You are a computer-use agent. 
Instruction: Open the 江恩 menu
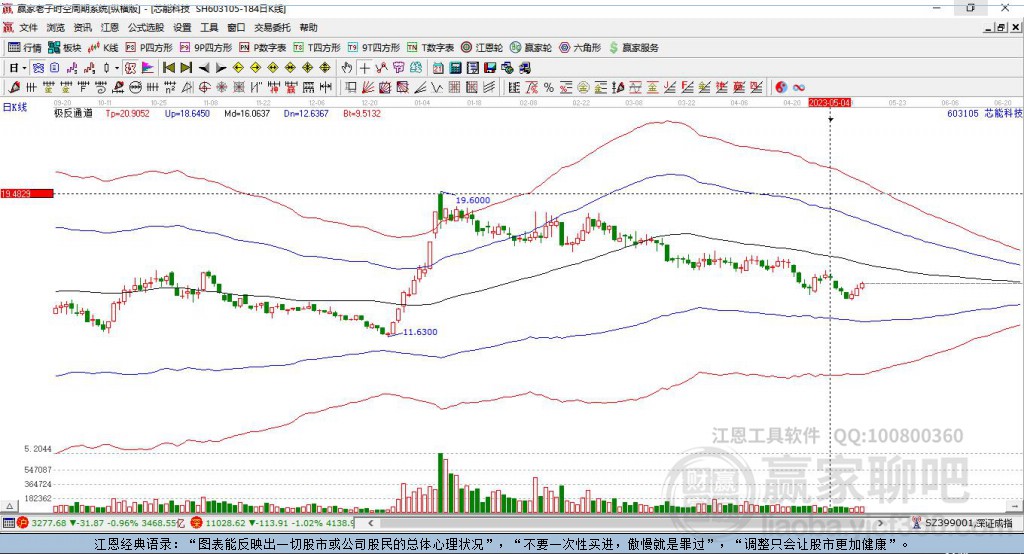click(x=110, y=27)
